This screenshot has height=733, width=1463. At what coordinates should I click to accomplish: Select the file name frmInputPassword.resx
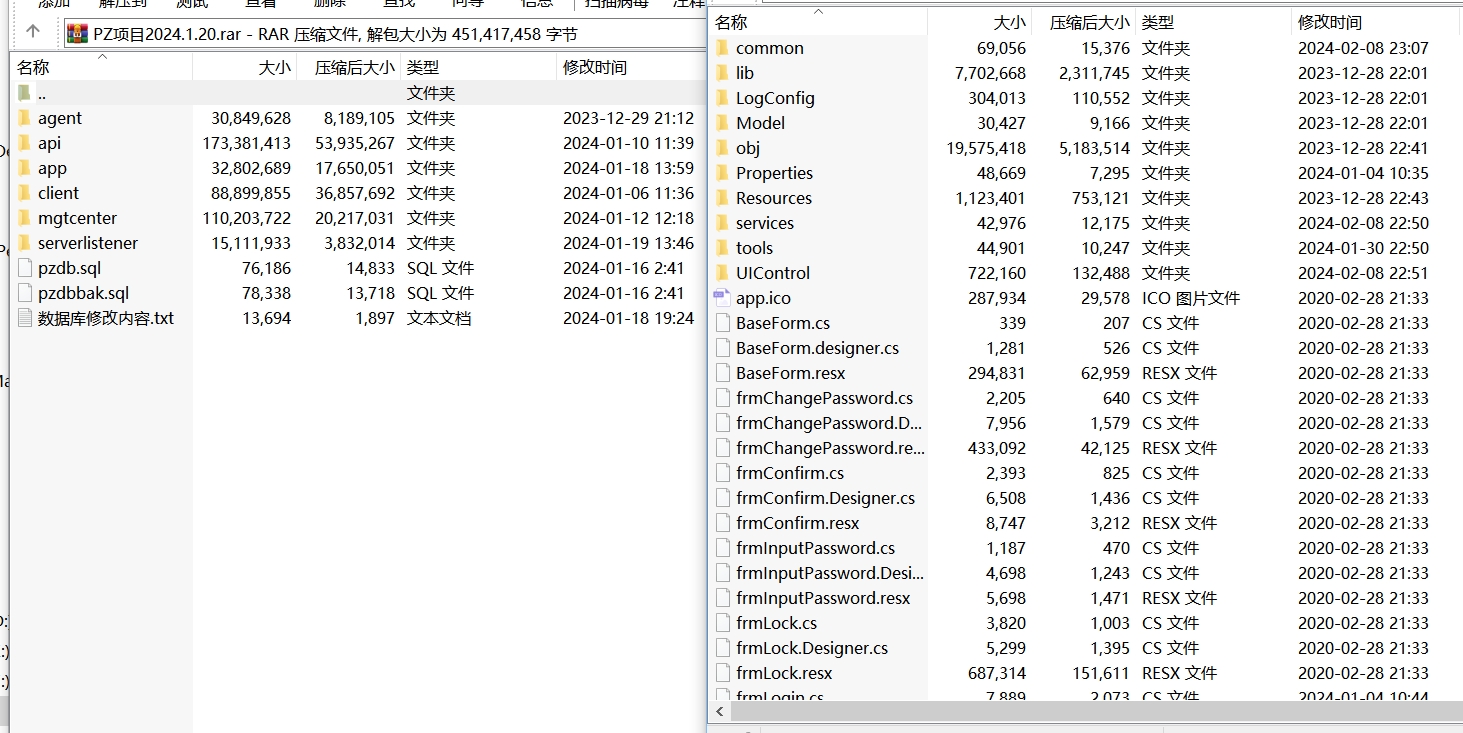(x=823, y=598)
